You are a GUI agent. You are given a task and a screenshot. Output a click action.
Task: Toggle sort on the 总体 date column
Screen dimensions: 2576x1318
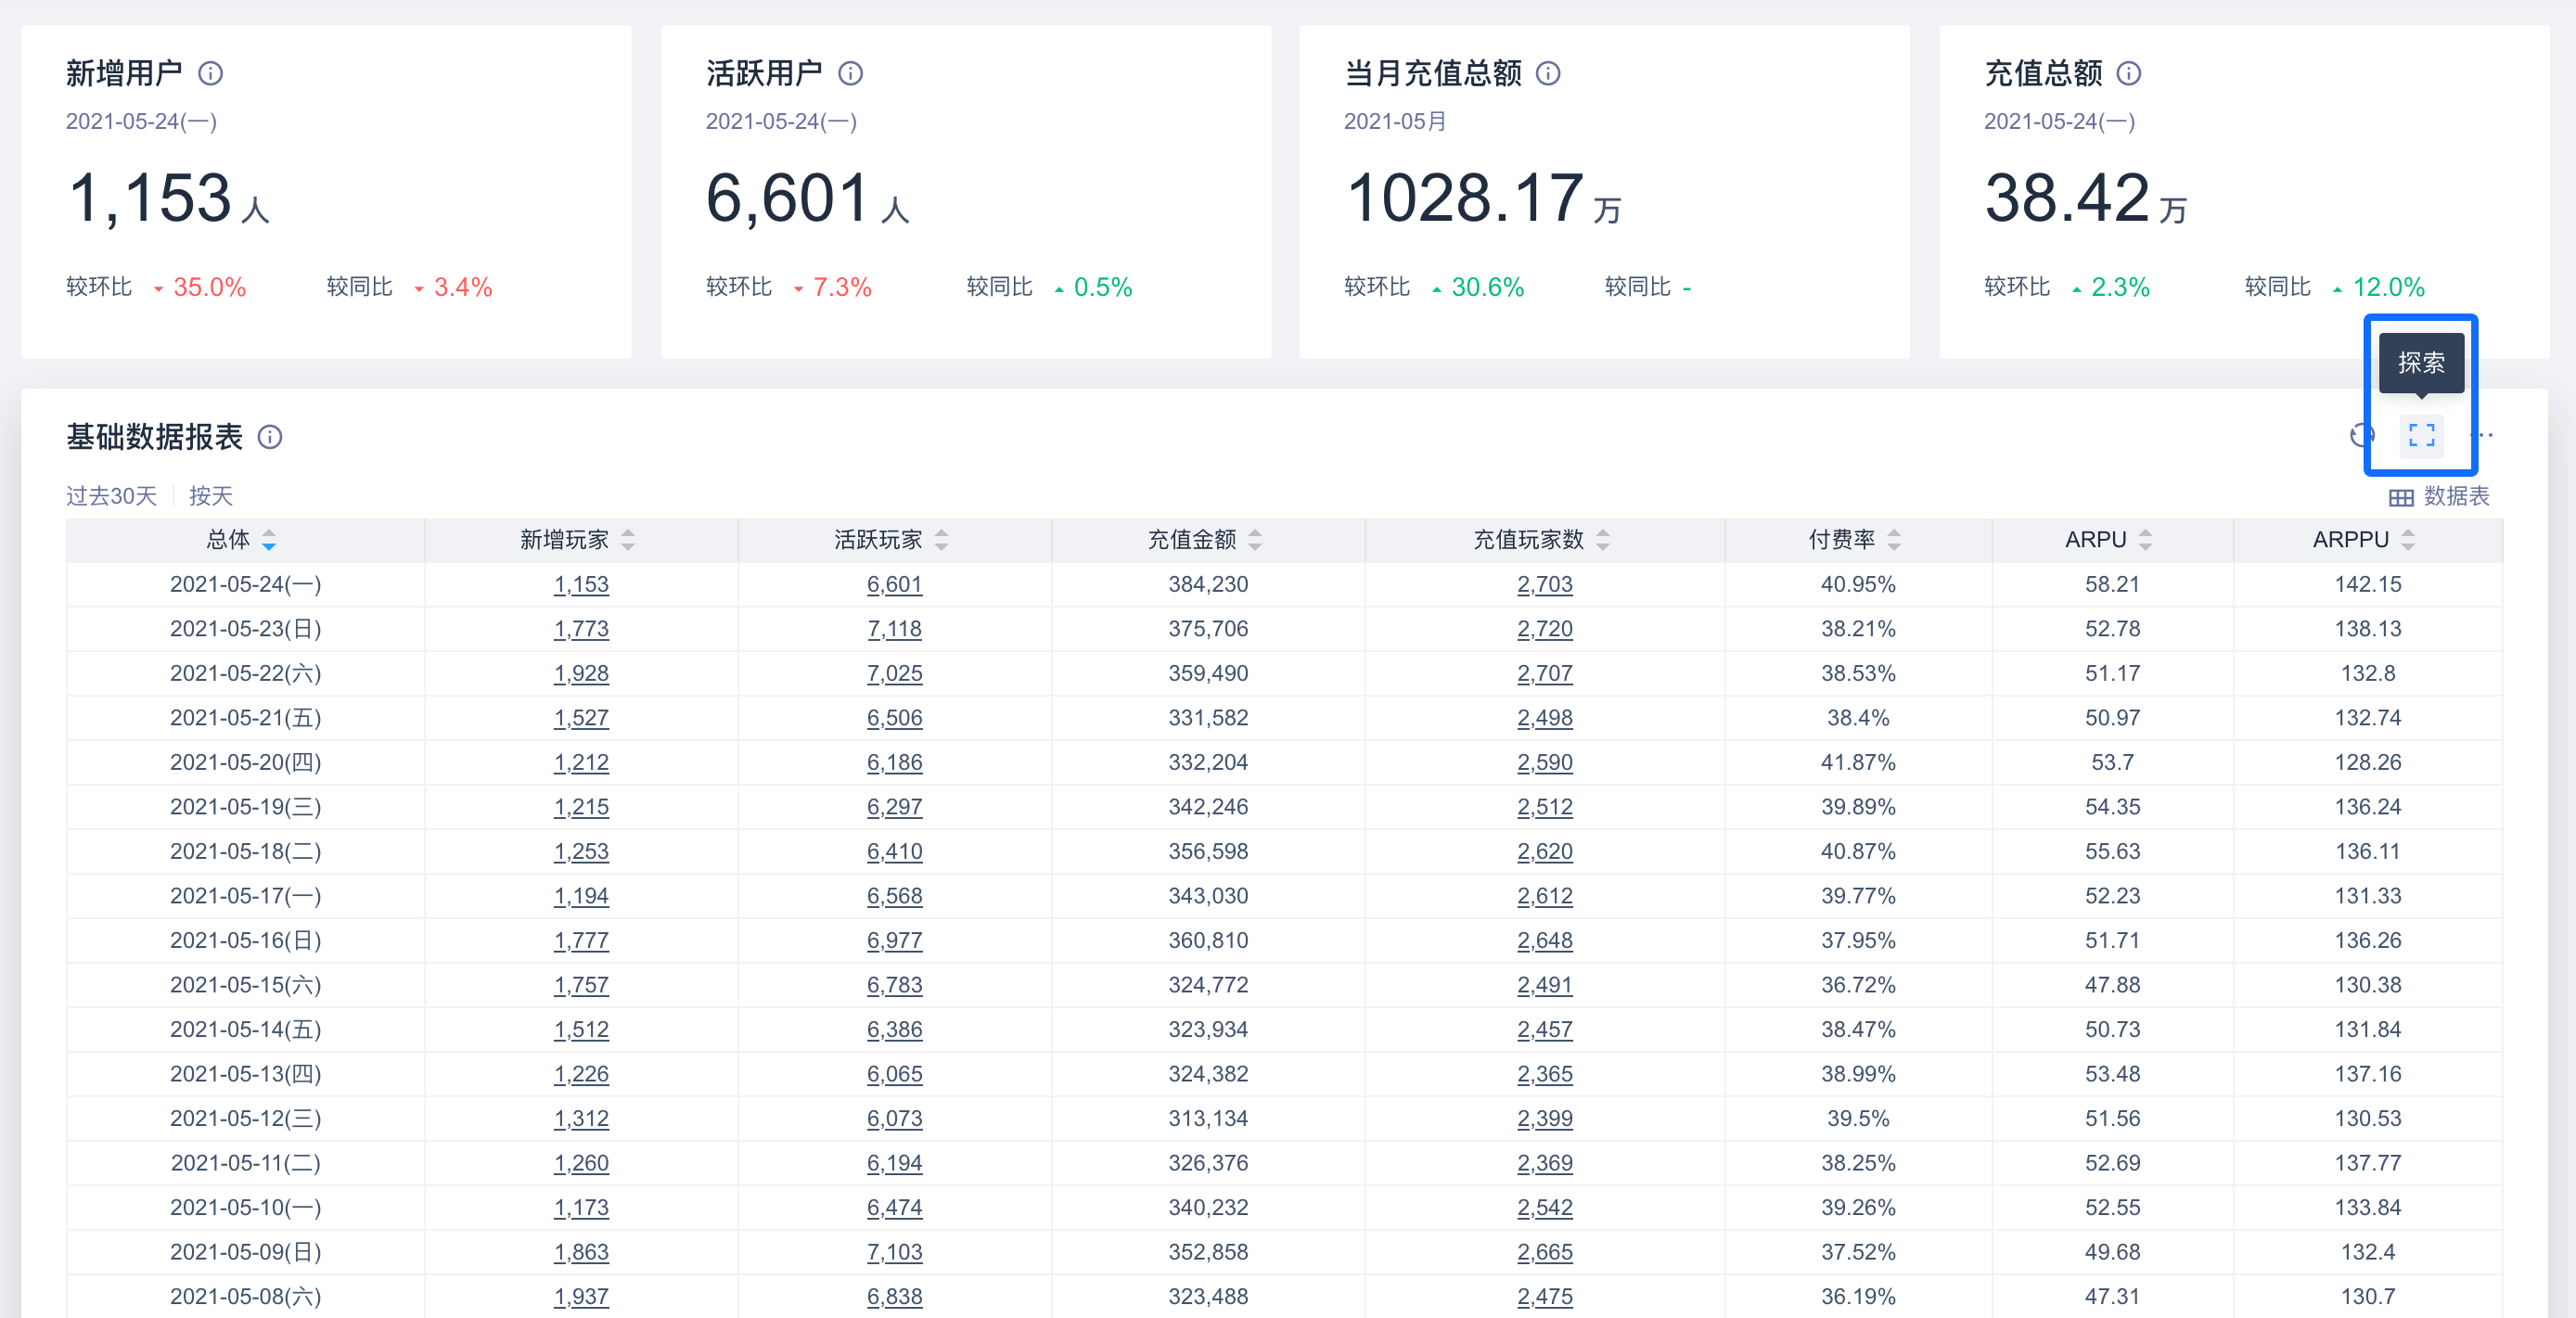tap(269, 540)
